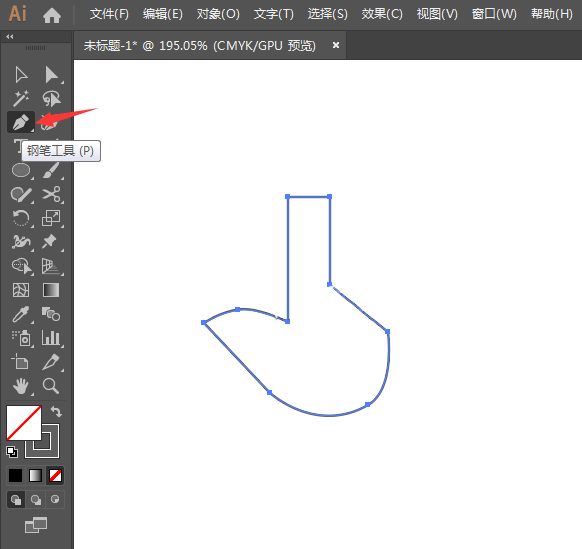Go to the Home screen icon
582x549 pixels.
click(x=52, y=15)
